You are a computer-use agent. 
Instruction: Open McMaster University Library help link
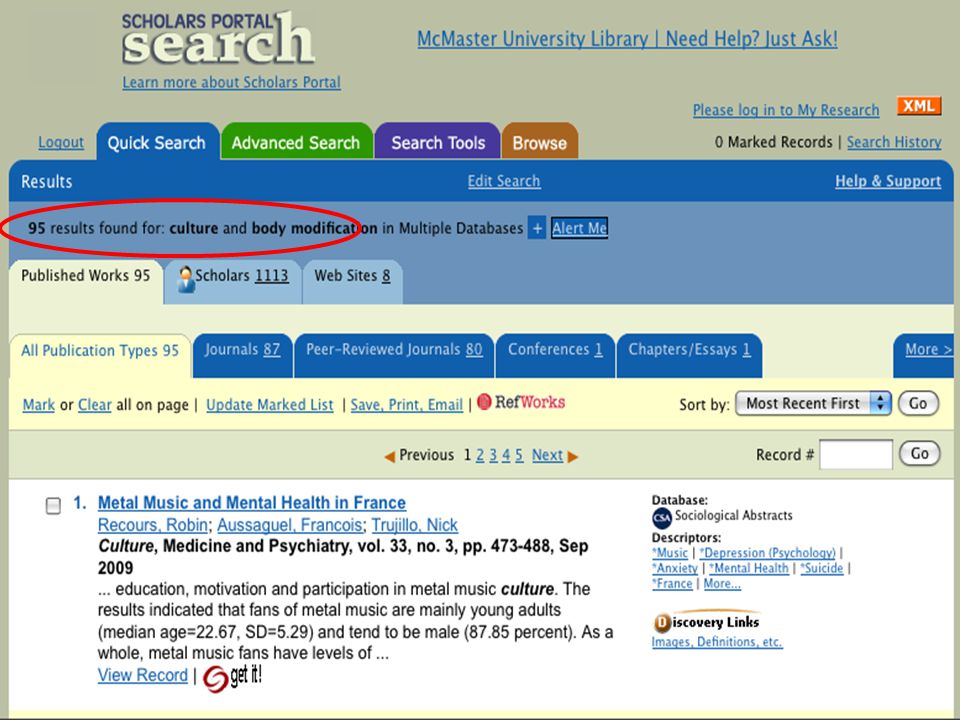pos(627,39)
